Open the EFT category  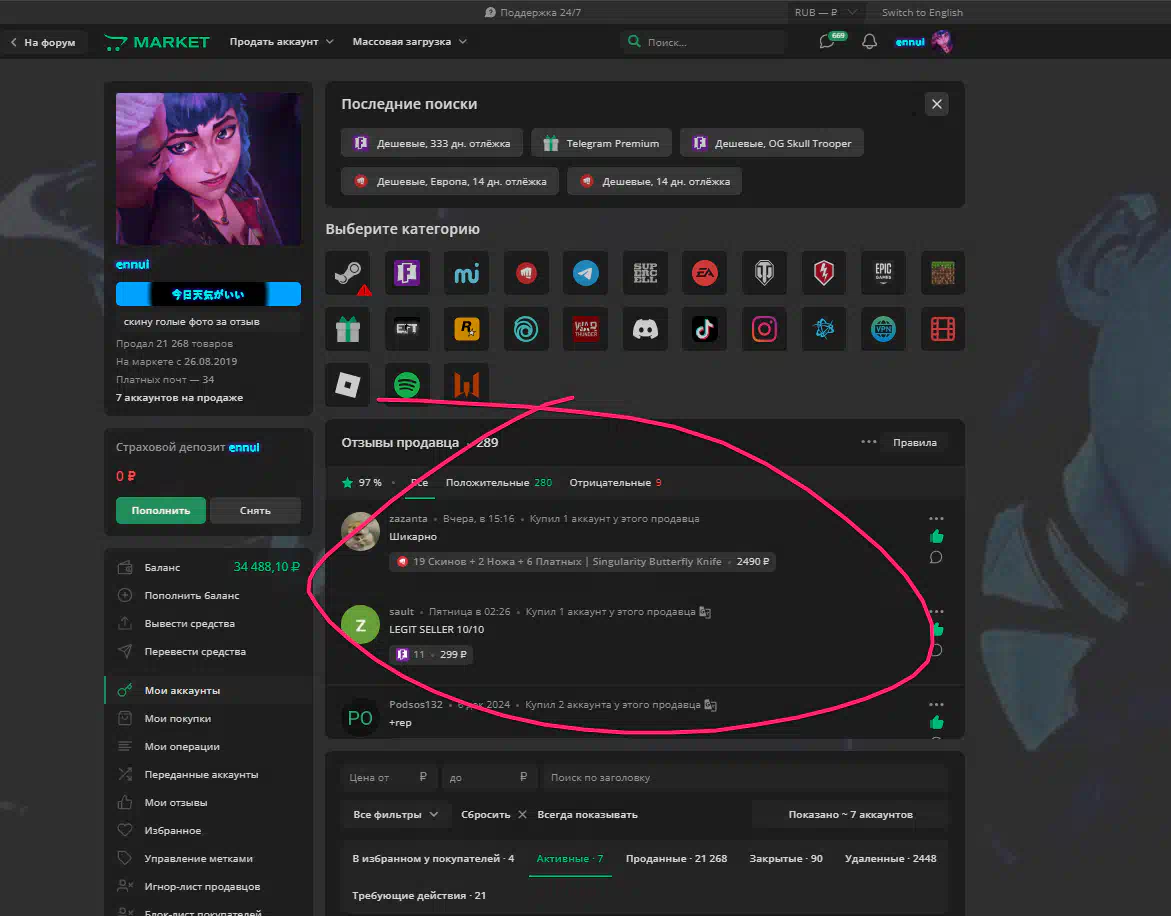pos(407,329)
